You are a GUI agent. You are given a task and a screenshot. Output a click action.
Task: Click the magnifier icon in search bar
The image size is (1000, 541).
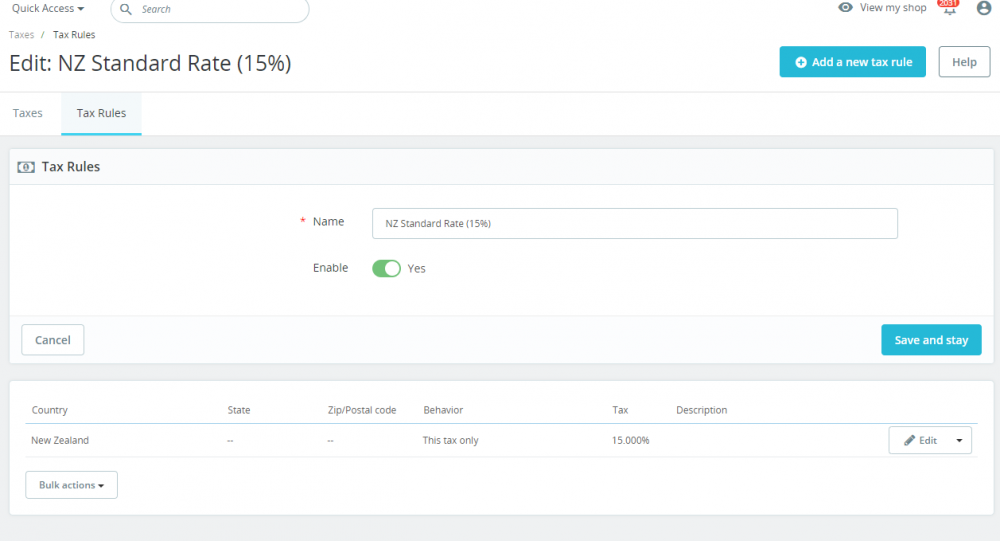pyautogui.click(x=126, y=9)
